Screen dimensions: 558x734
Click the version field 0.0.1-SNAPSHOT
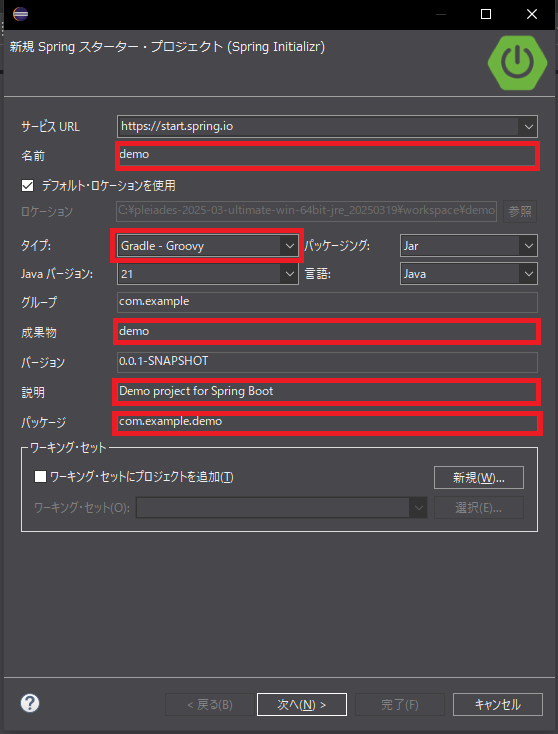pos(327,362)
